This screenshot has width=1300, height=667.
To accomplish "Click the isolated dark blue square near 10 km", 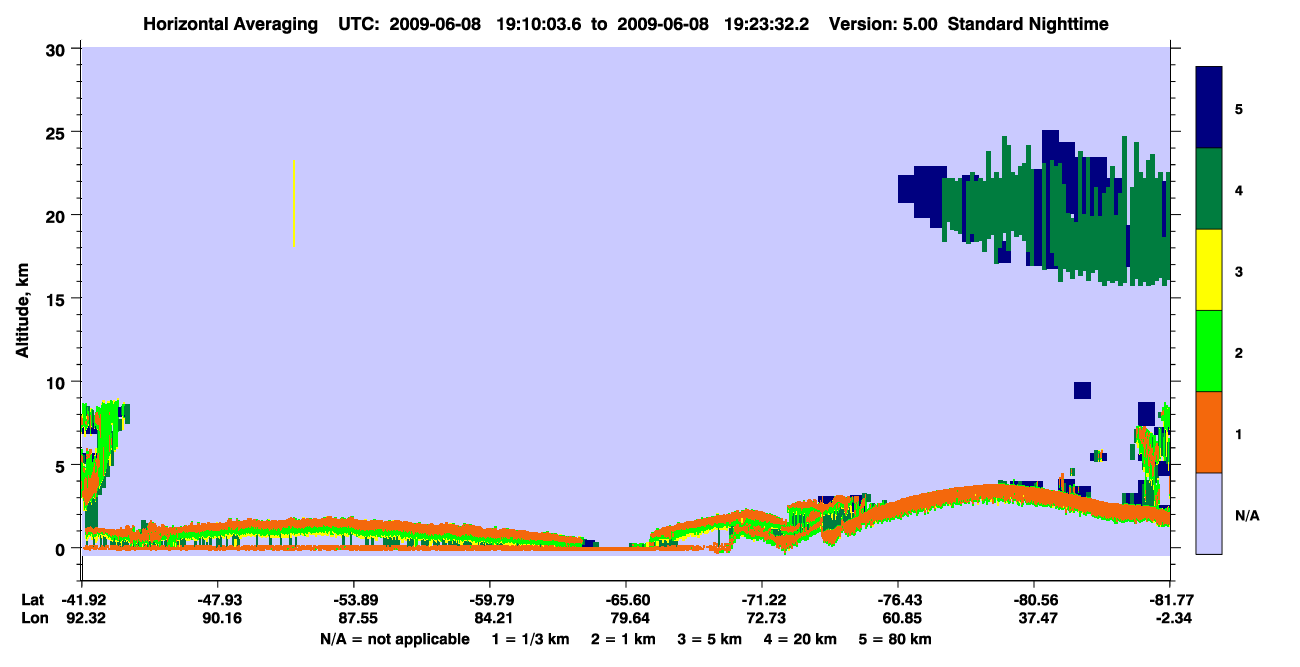I will [x=1082, y=390].
